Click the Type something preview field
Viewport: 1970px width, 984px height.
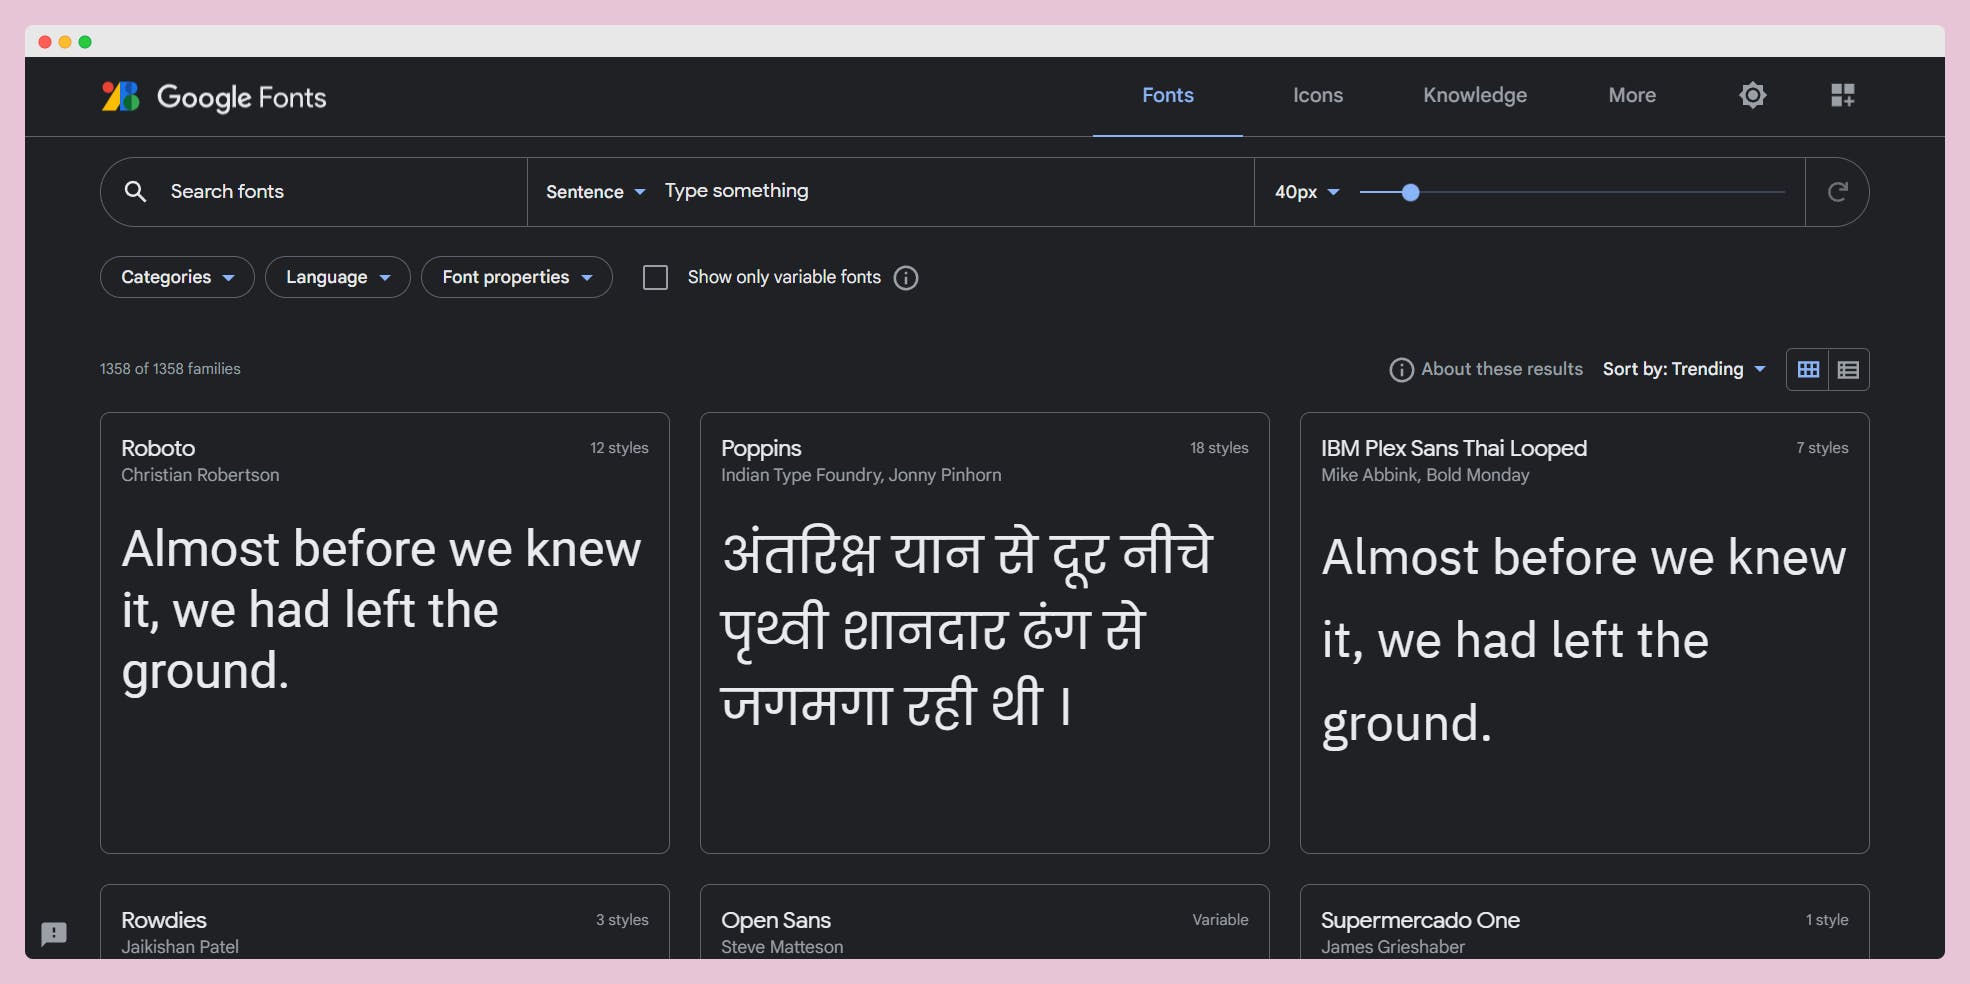click(955, 191)
